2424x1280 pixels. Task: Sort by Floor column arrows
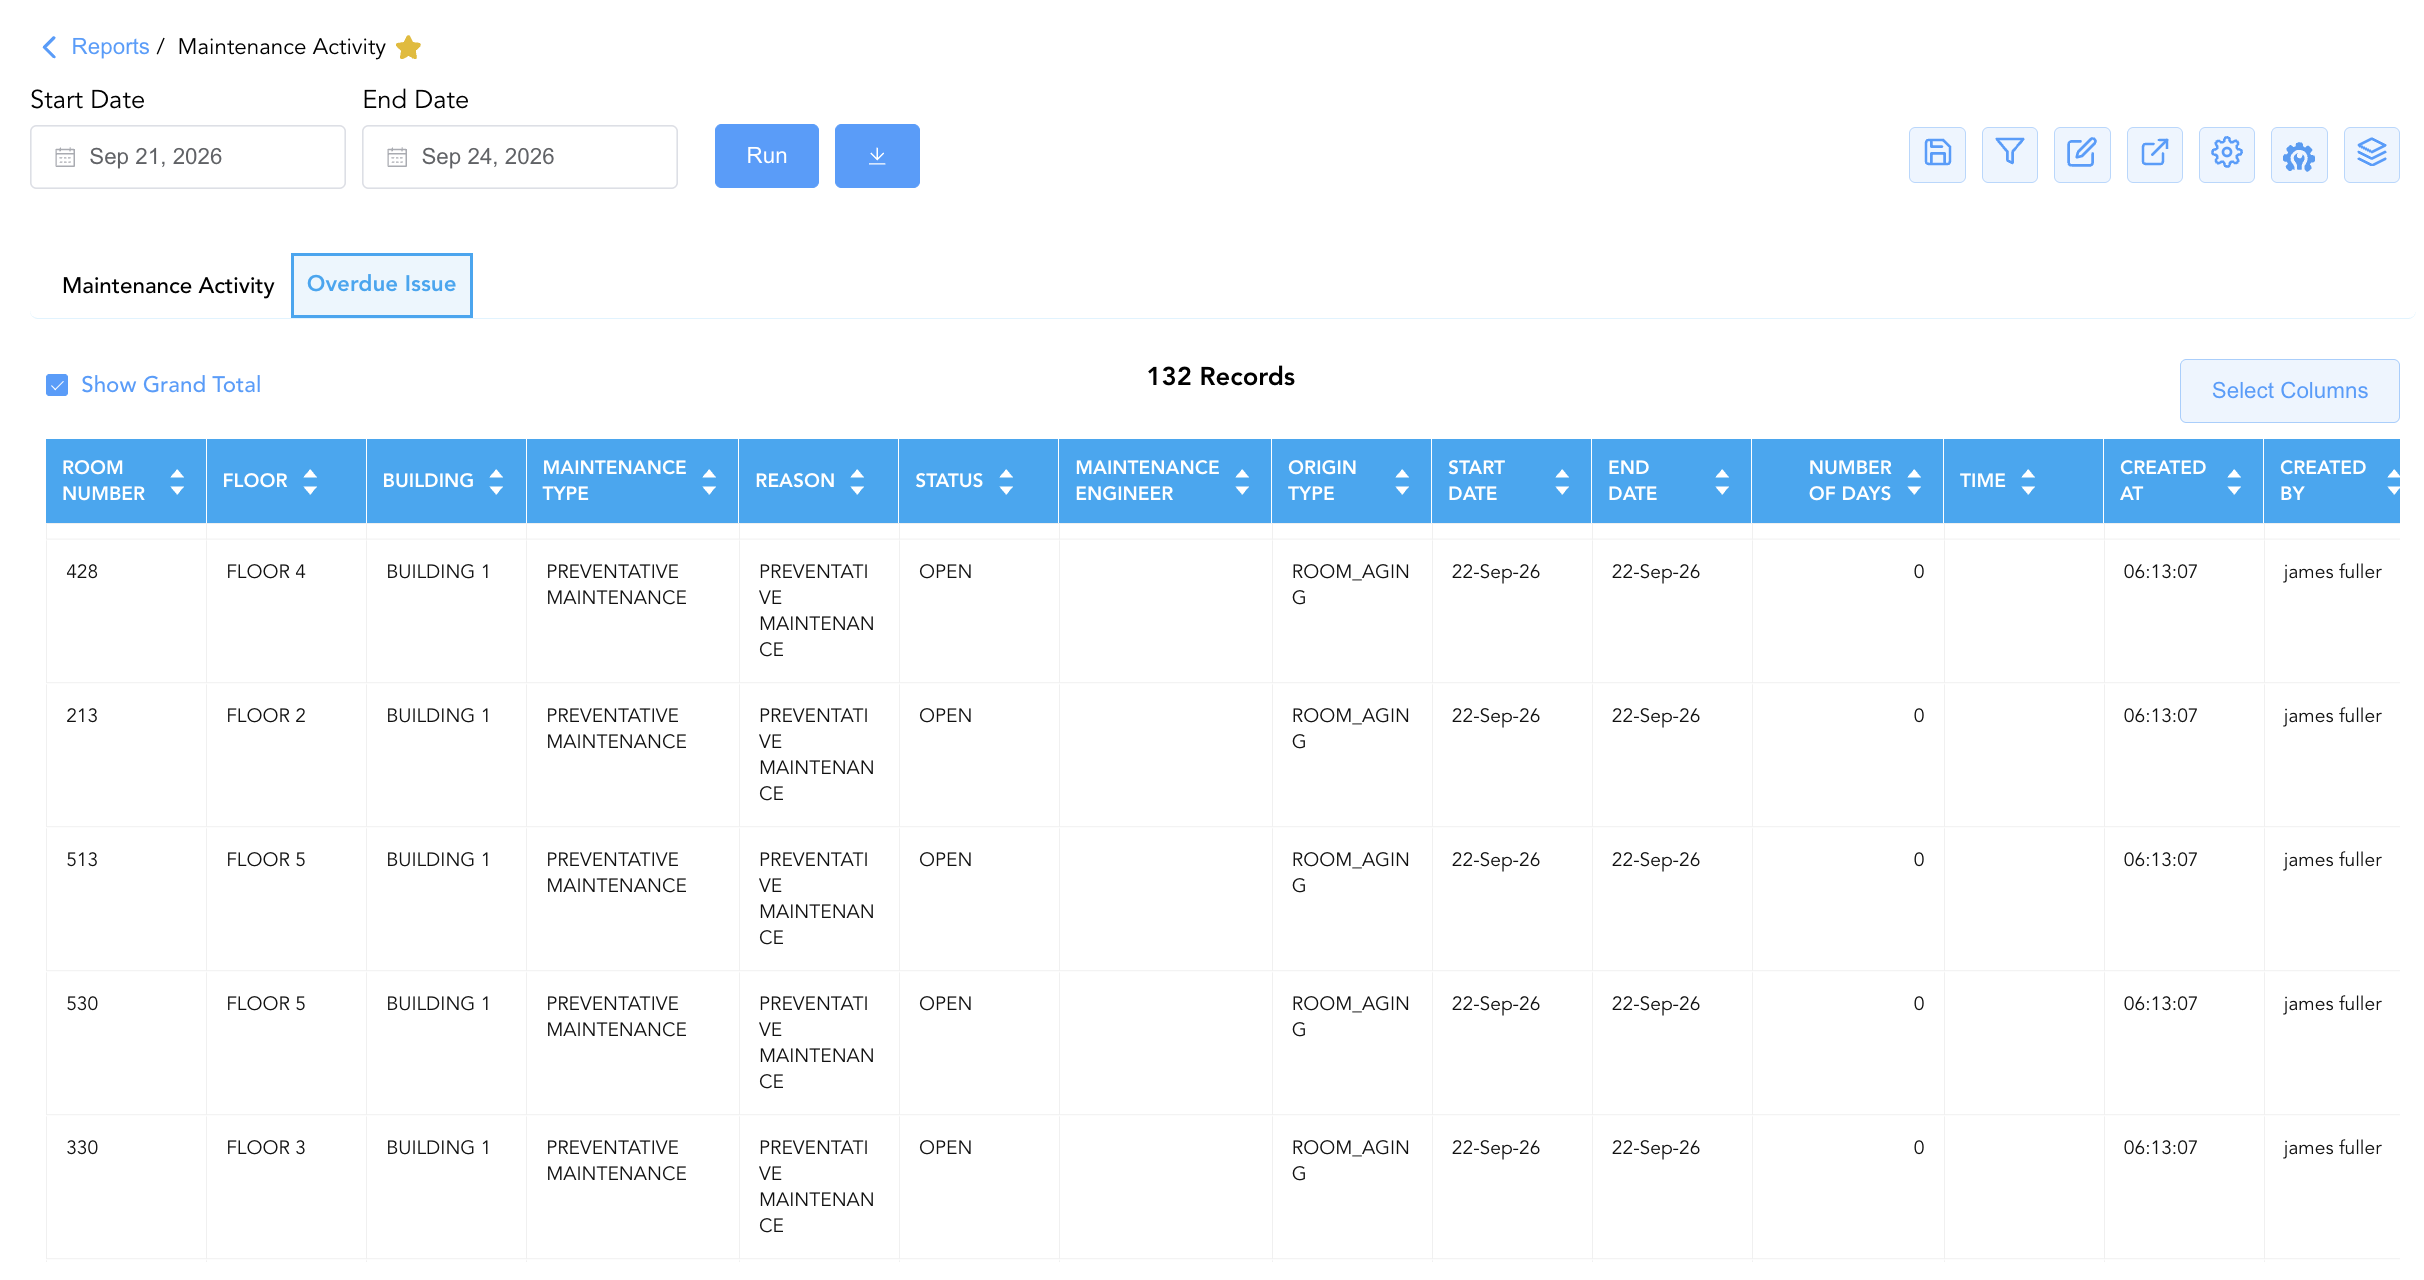(310, 481)
